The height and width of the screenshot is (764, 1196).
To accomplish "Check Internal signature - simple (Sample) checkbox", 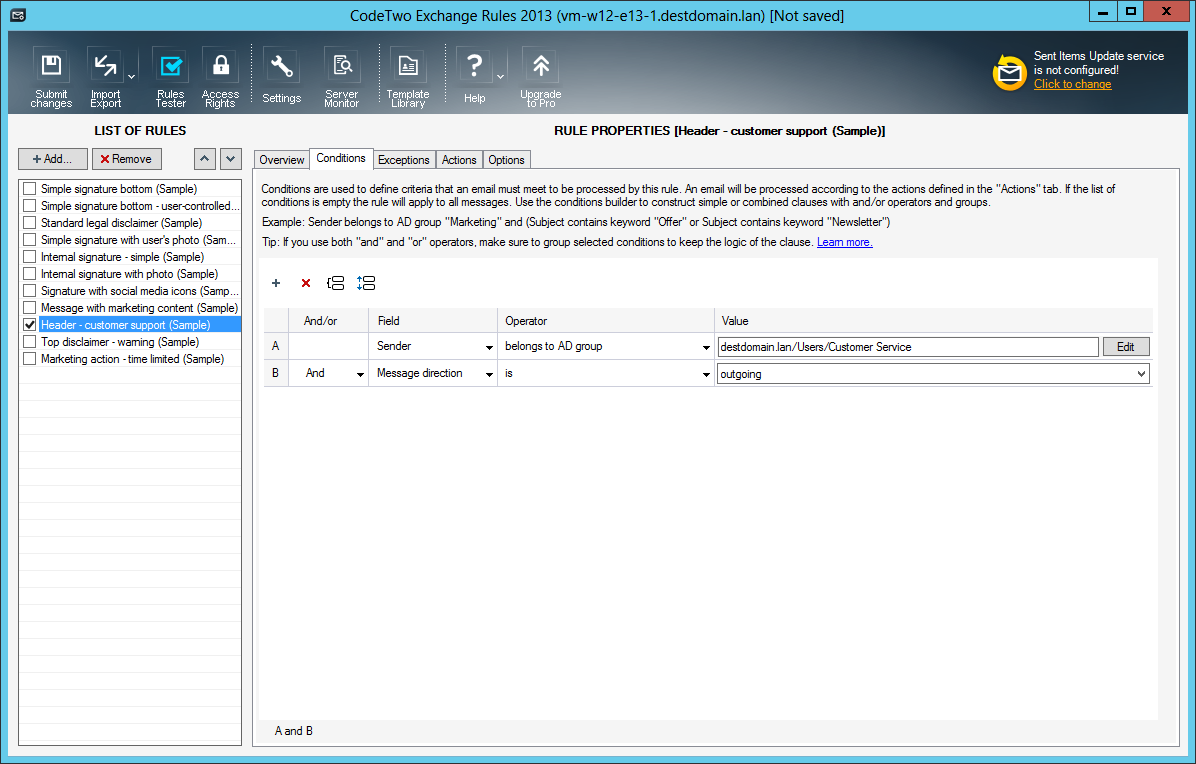I will point(30,256).
